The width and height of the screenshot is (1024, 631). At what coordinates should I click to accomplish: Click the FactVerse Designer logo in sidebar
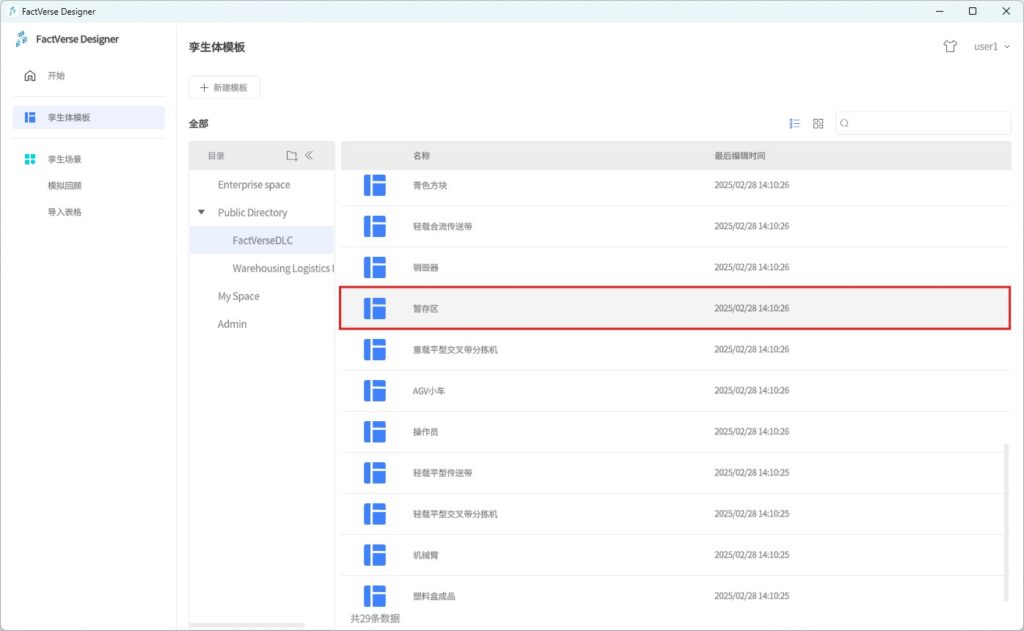(23, 39)
